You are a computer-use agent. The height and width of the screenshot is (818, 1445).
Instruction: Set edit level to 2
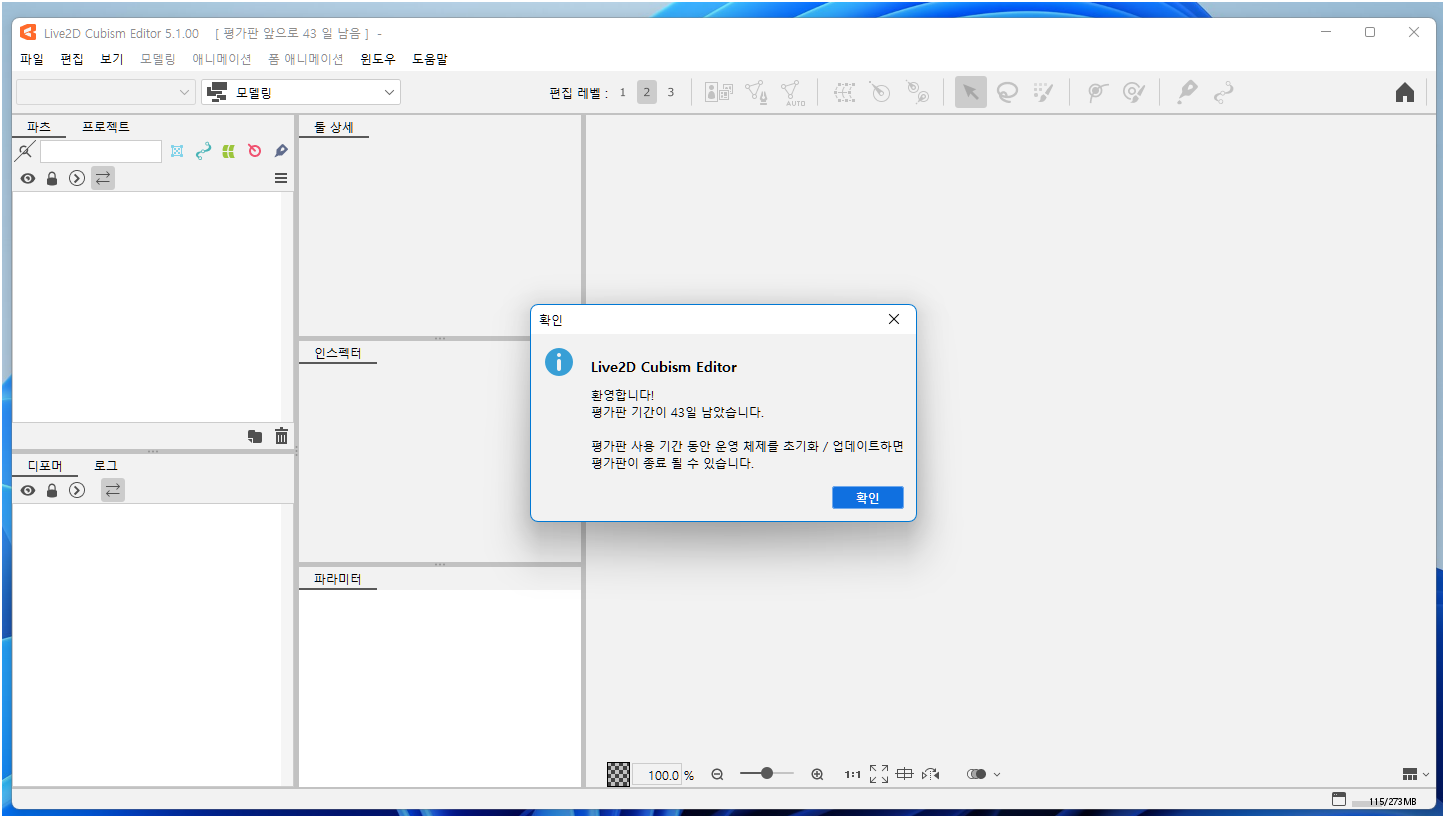(x=647, y=93)
